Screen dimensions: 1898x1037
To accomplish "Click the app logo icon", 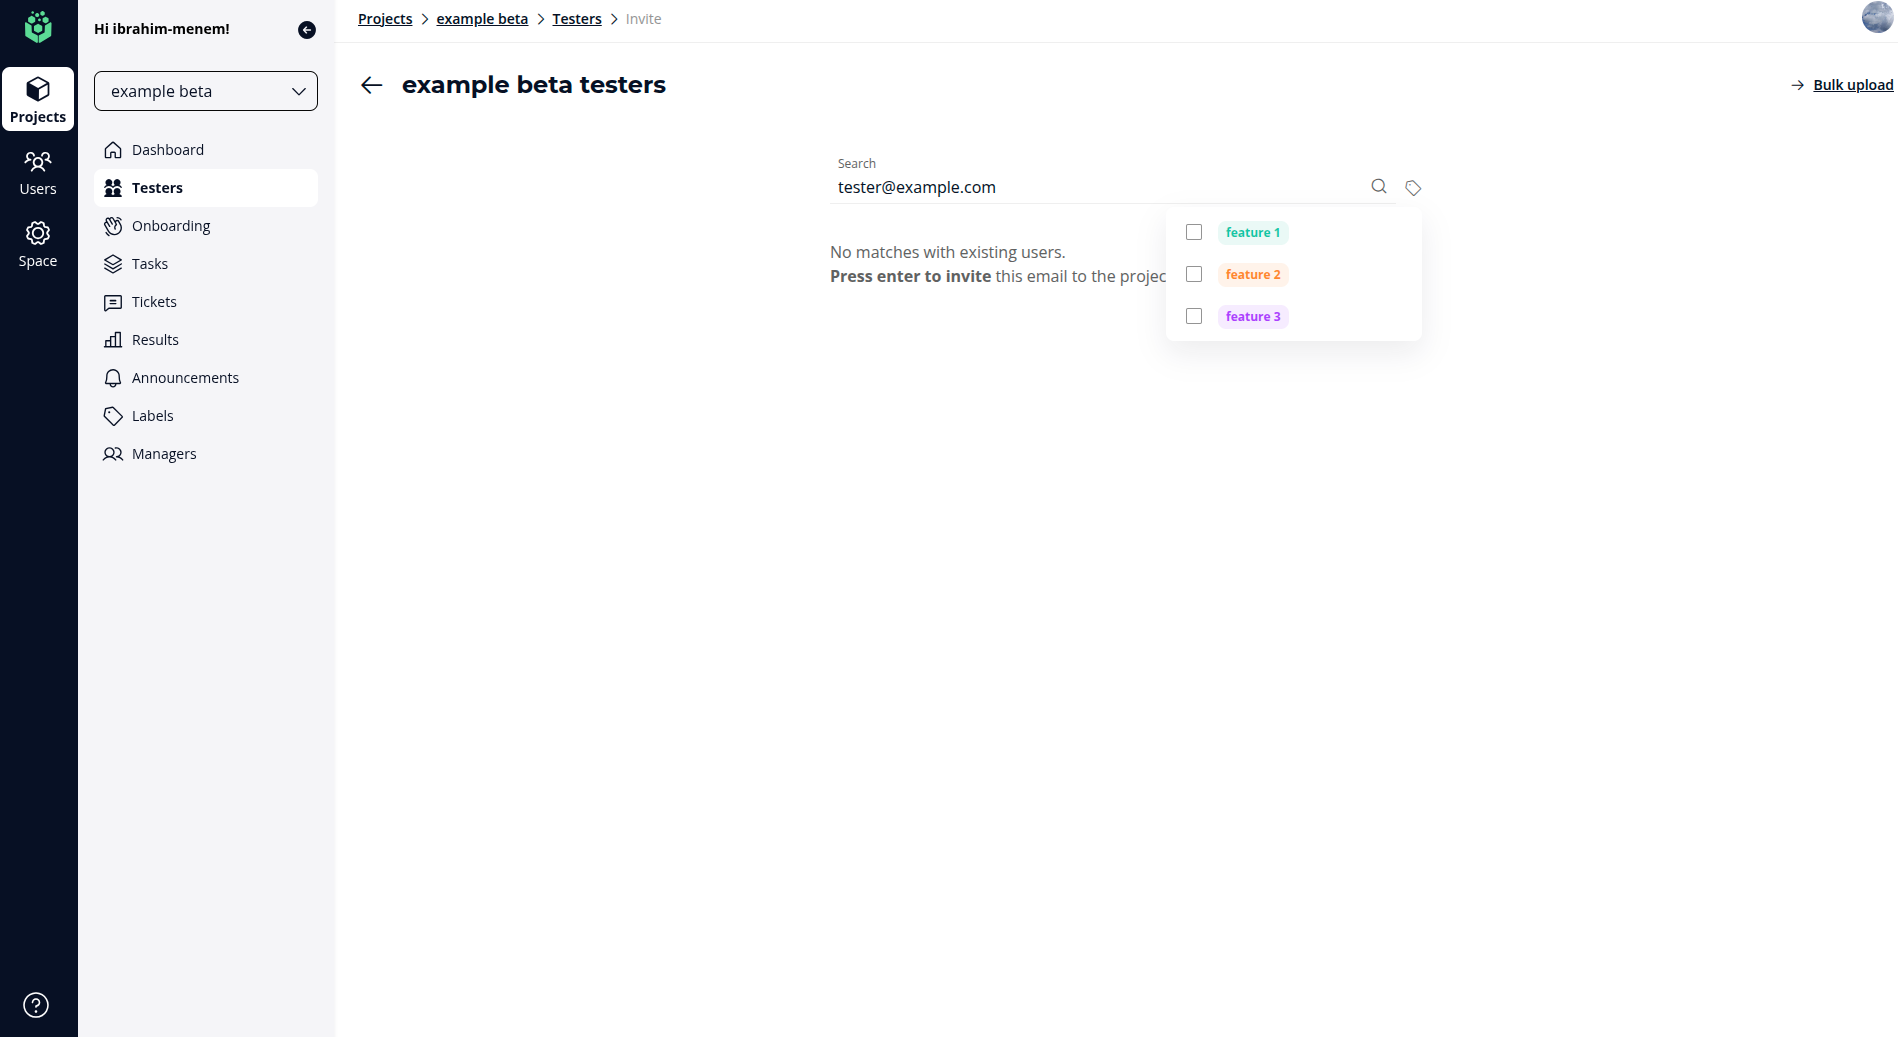I will 38,27.
